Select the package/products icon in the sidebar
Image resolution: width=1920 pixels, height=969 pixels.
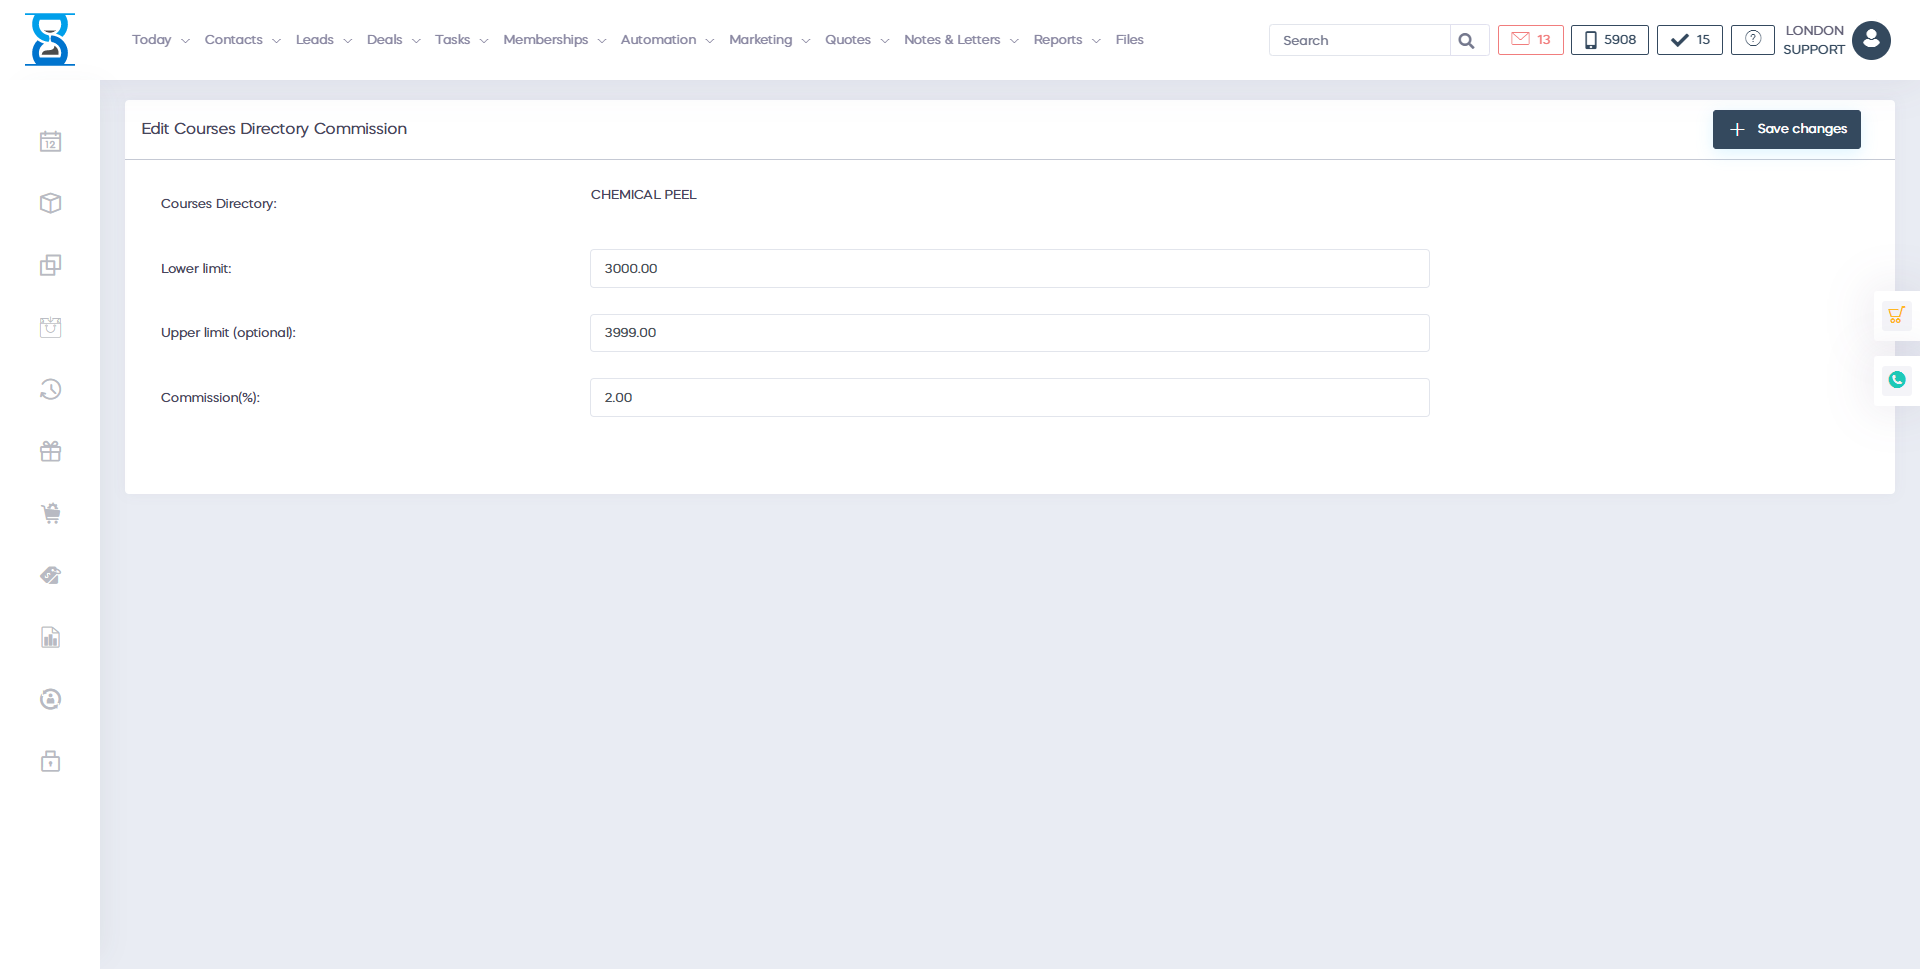click(x=50, y=203)
